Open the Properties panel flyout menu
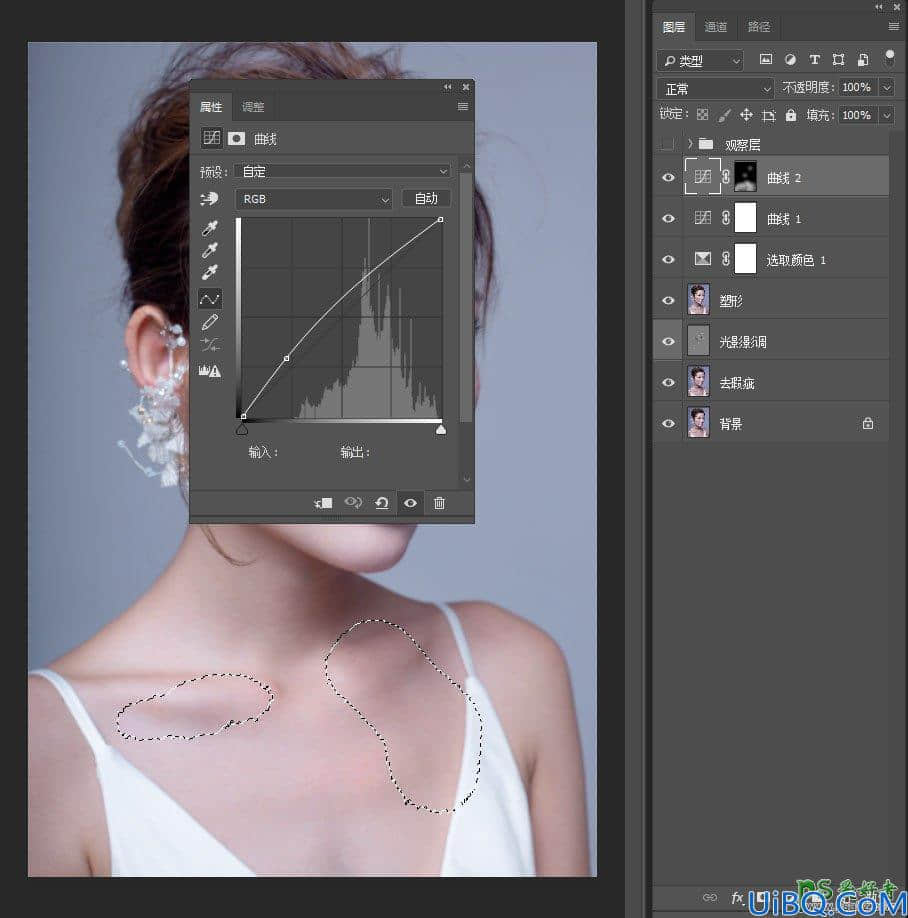 [x=462, y=107]
